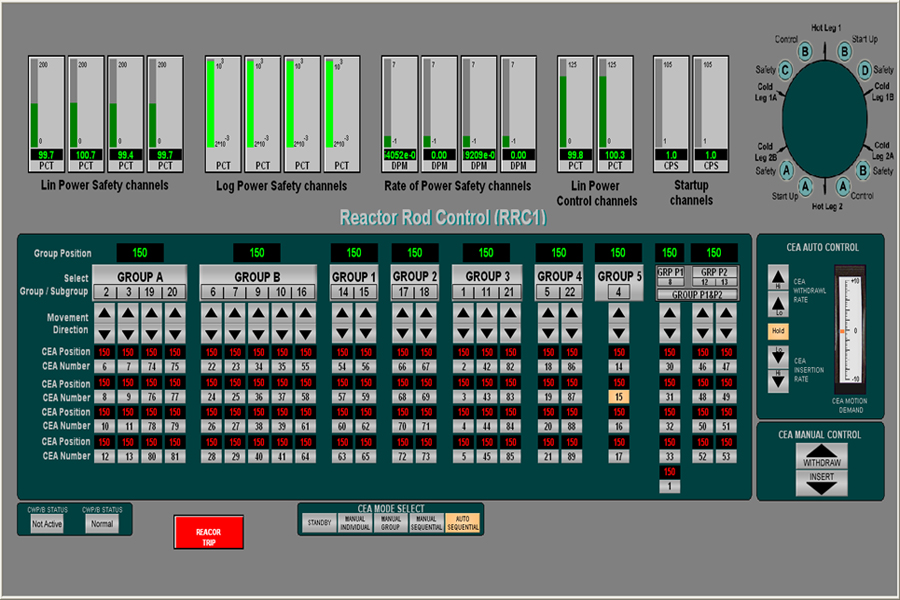Click the up arrow for subgroup 11 in Group 3
Image resolution: width=900 pixels, height=600 pixels.
coord(487,313)
